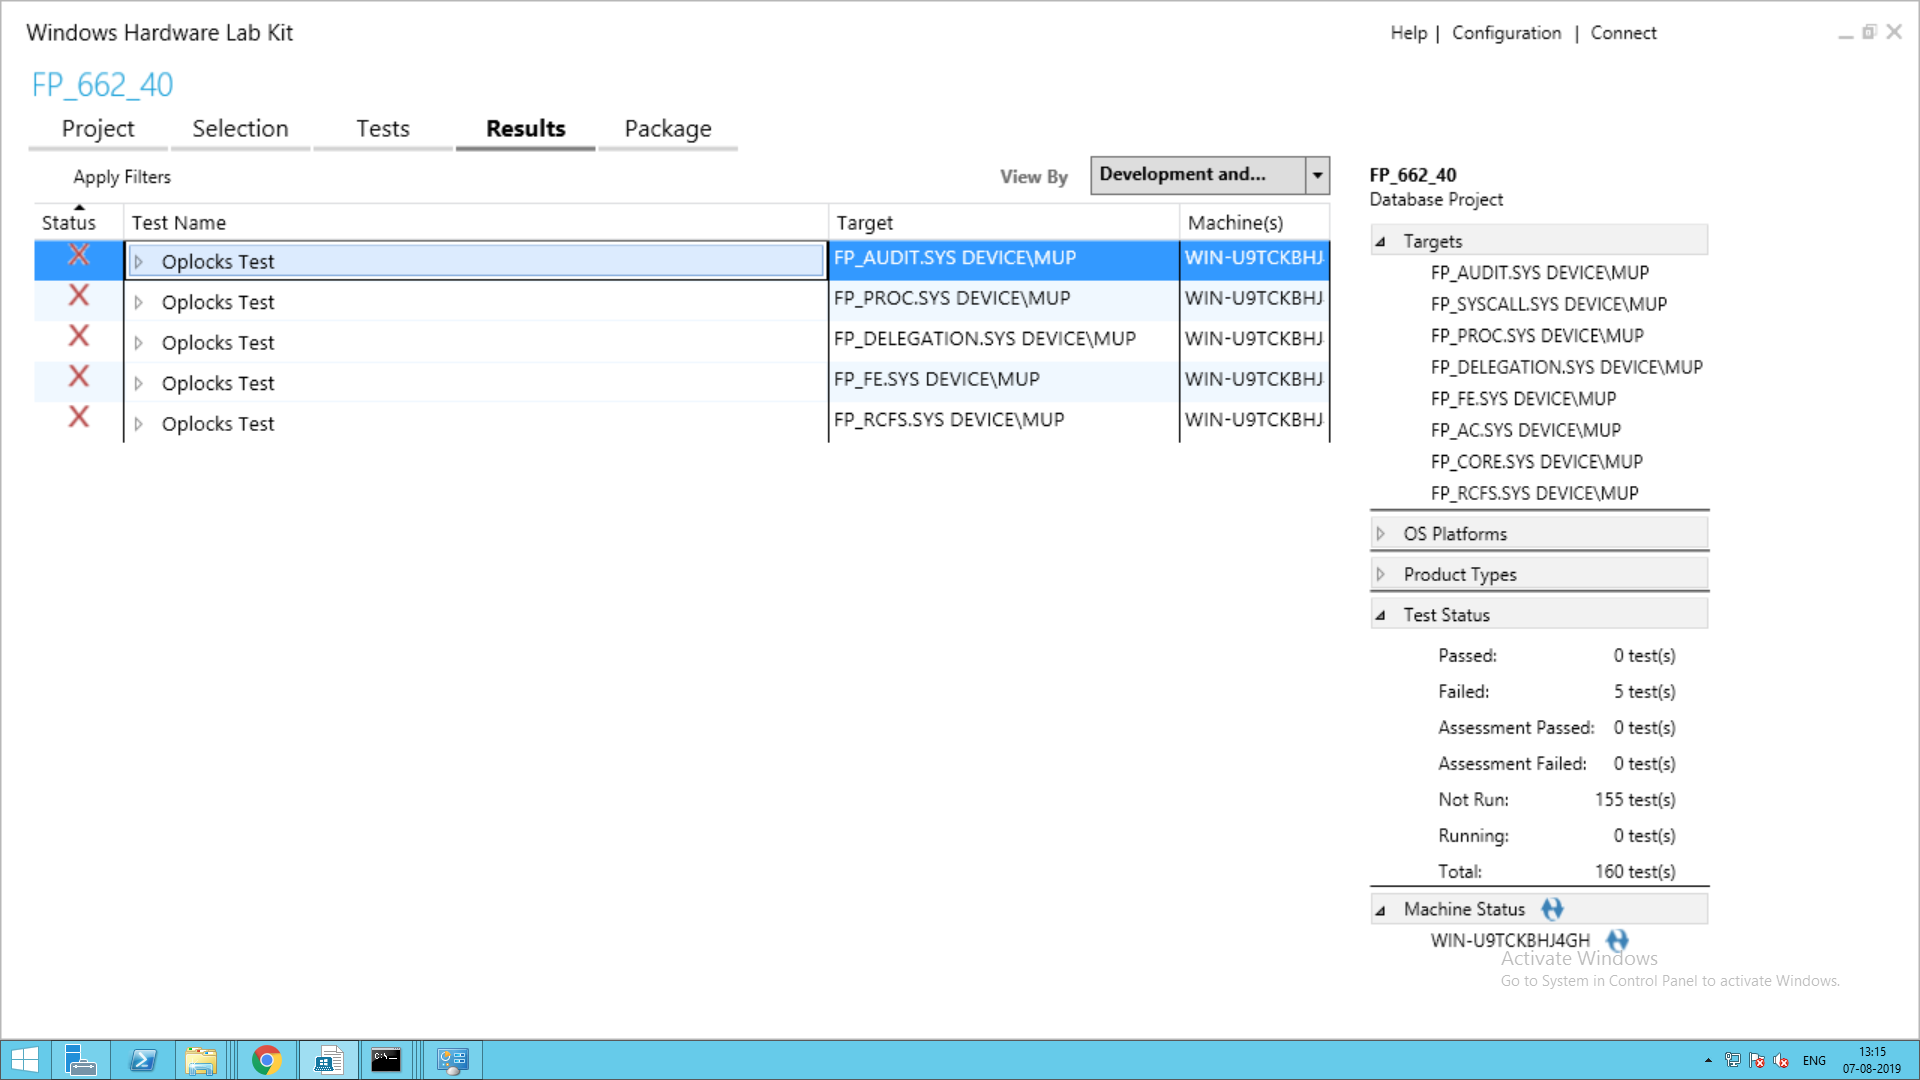Image resolution: width=1920 pixels, height=1080 pixels.
Task: Expand the OS Platforms section
Action: (x=1381, y=534)
